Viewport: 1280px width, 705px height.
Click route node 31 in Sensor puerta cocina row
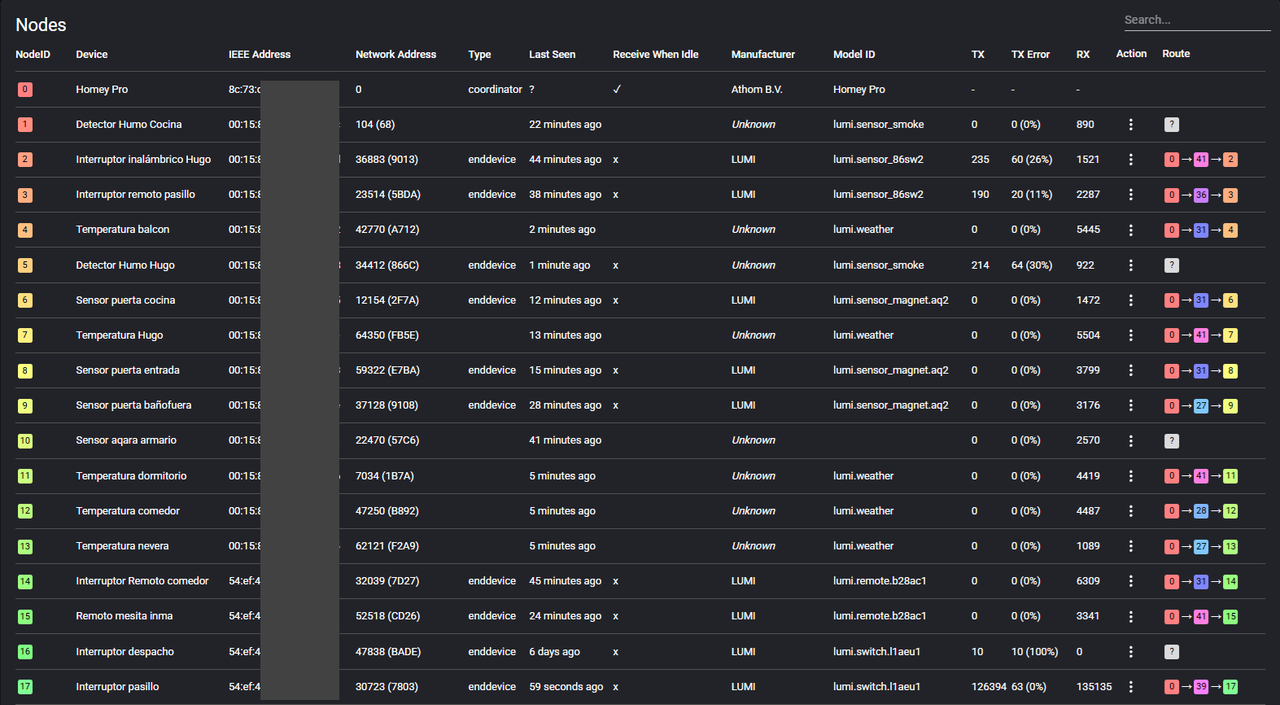click(x=1201, y=301)
